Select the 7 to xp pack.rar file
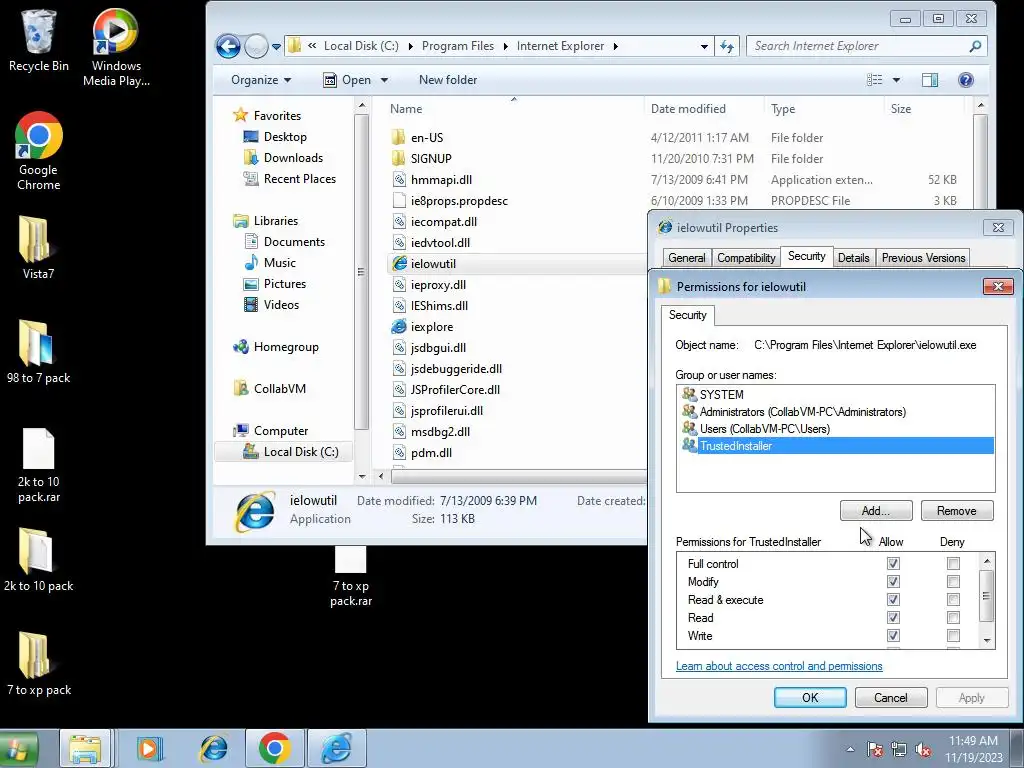The image size is (1024, 768). [351, 576]
